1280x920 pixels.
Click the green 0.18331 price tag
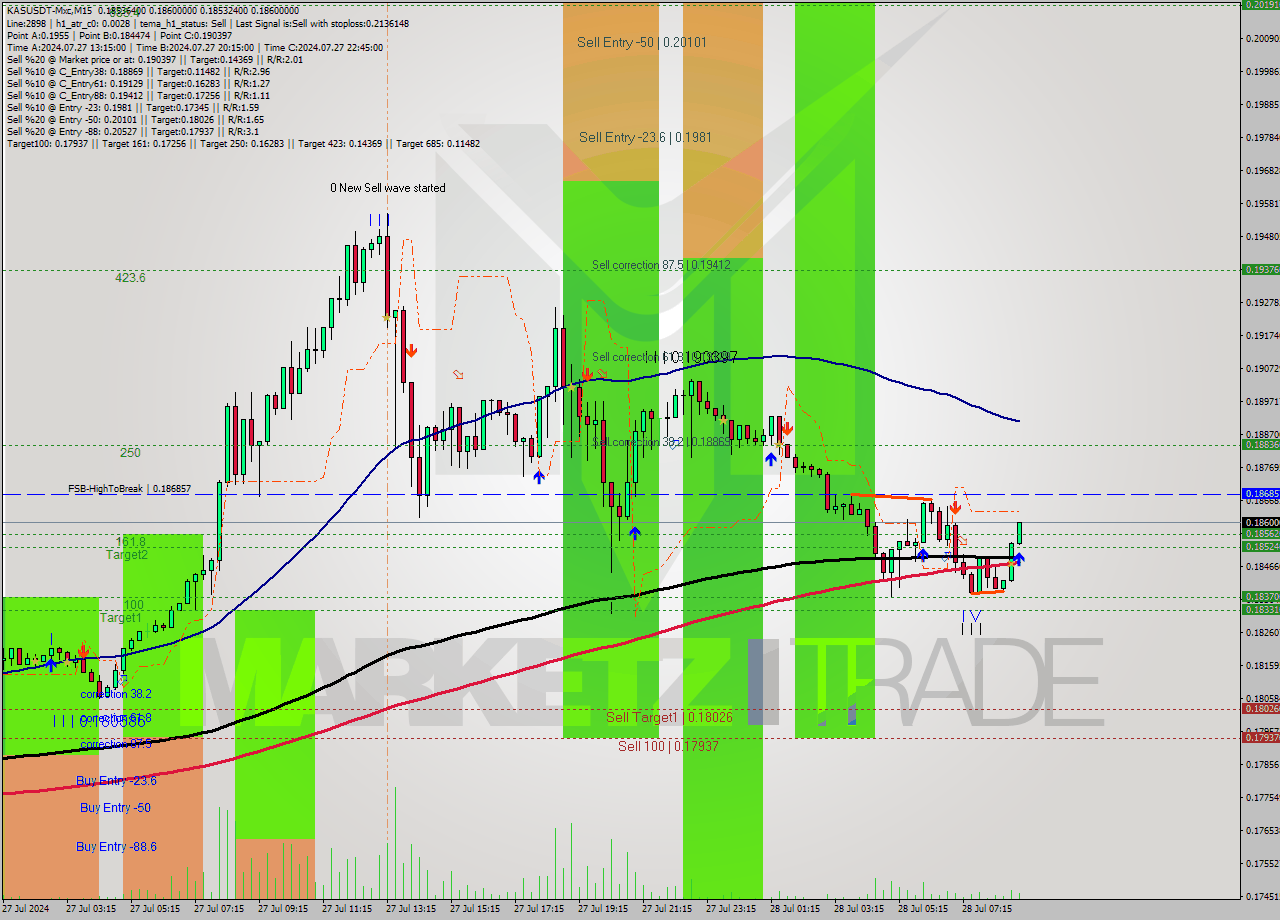[x=1260, y=609]
